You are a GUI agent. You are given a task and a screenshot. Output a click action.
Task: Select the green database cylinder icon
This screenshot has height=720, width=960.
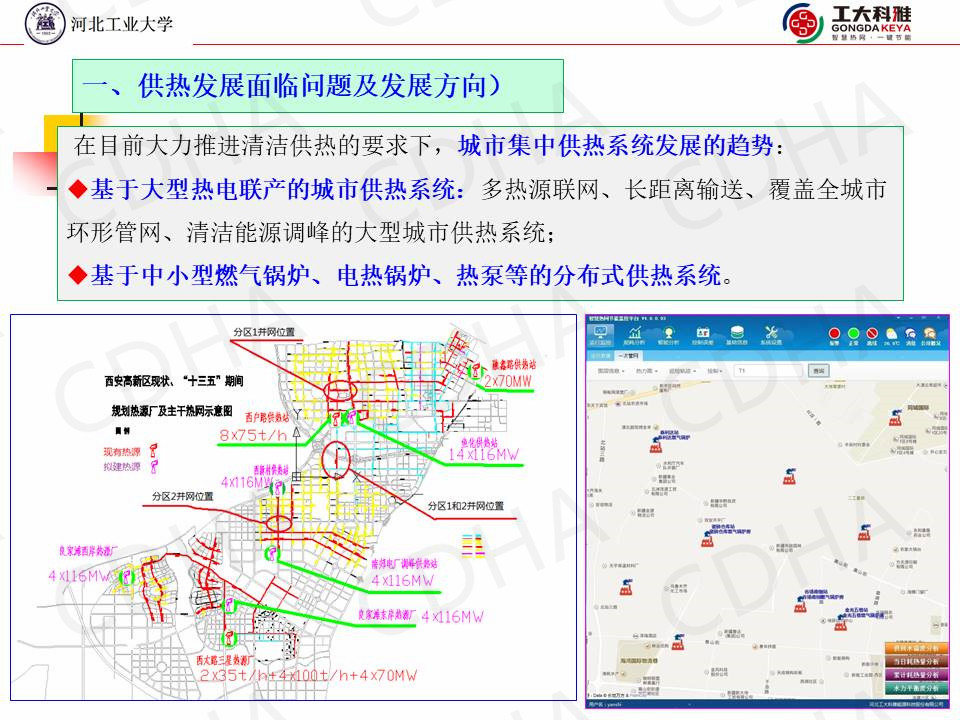coord(737,334)
